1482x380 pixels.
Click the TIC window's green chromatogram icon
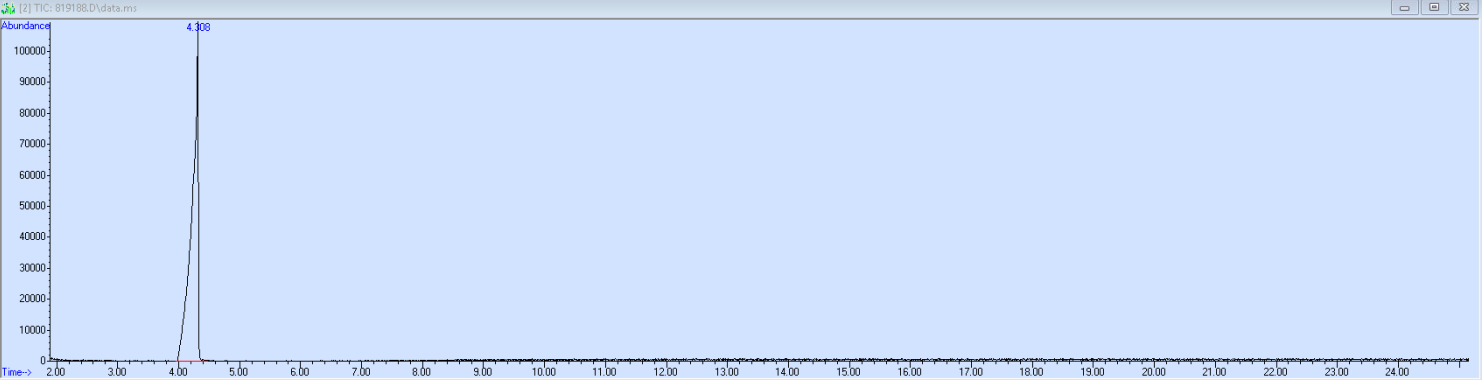tap(8, 7)
